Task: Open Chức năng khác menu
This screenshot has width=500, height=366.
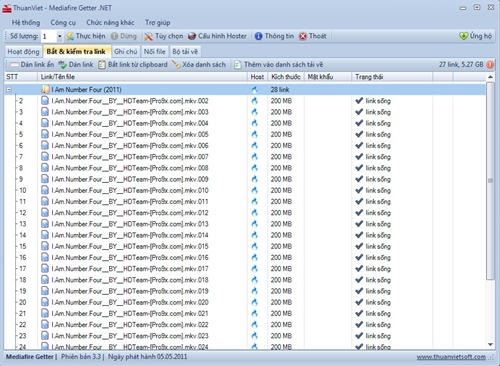Action: tap(110, 22)
